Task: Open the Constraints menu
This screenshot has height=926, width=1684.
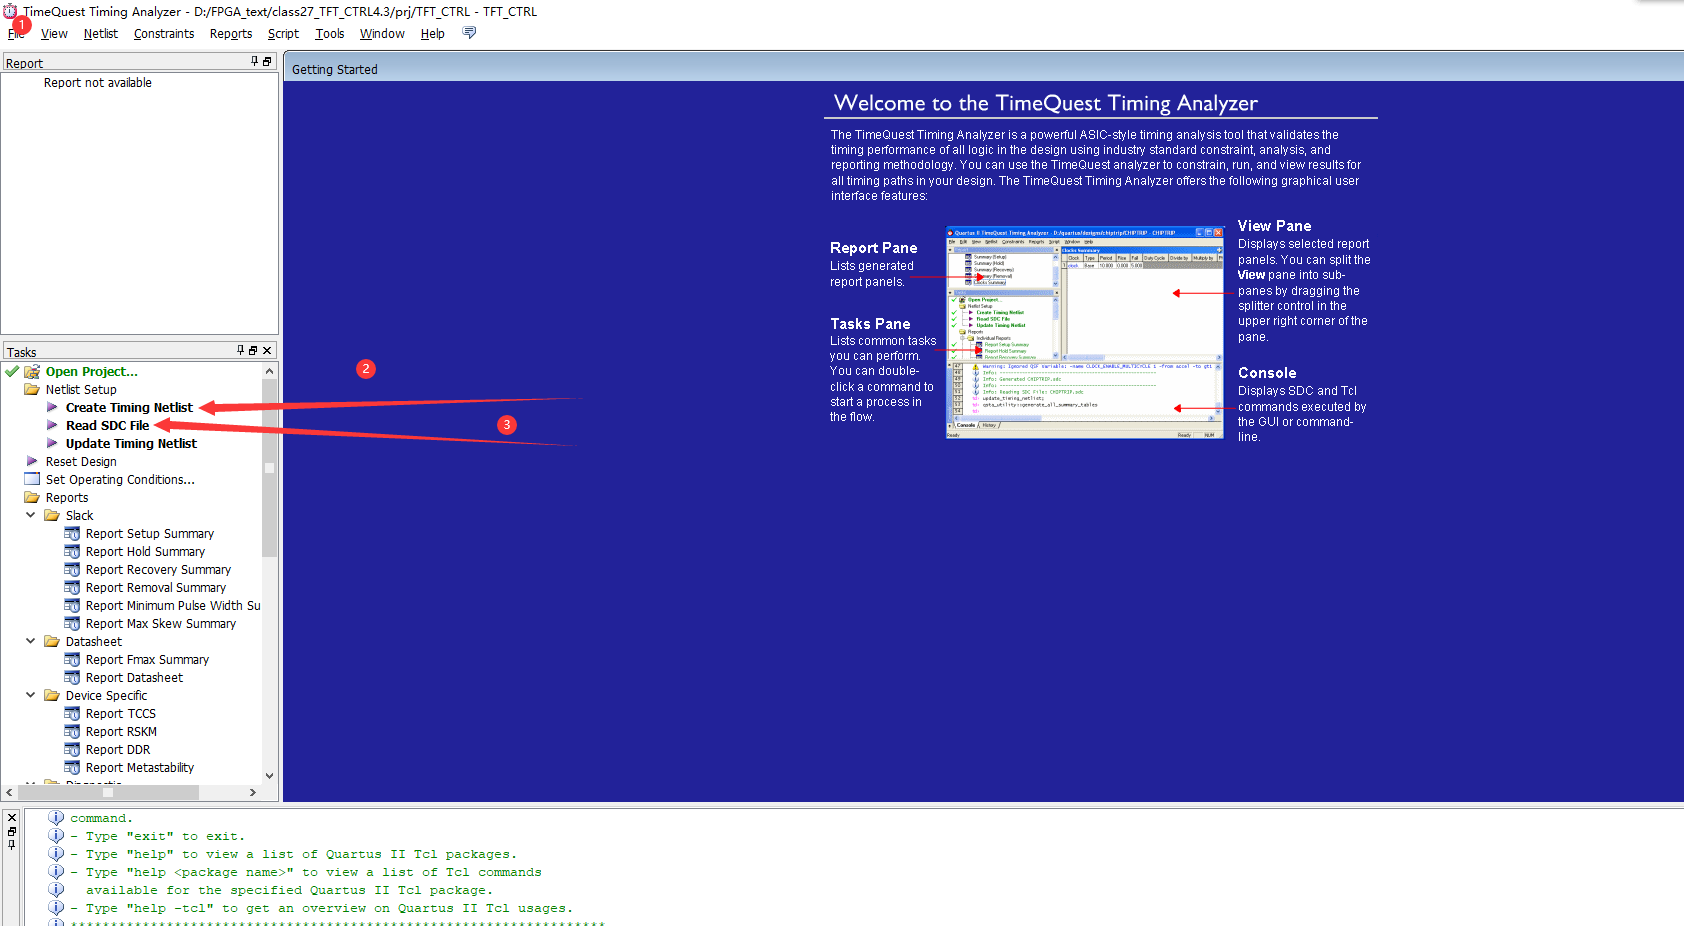Action: pyautogui.click(x=164, y=34)
